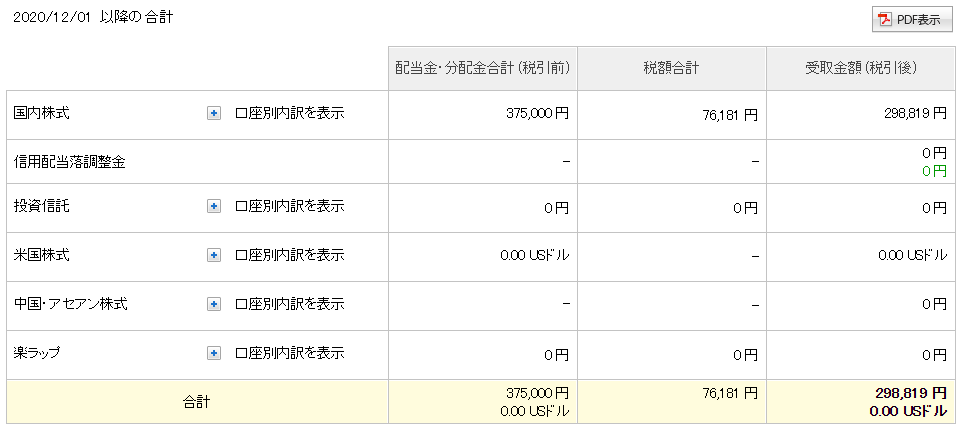Select the 税額合計 column header
This screenshot has height=439, width=969.
click(671, 68)
